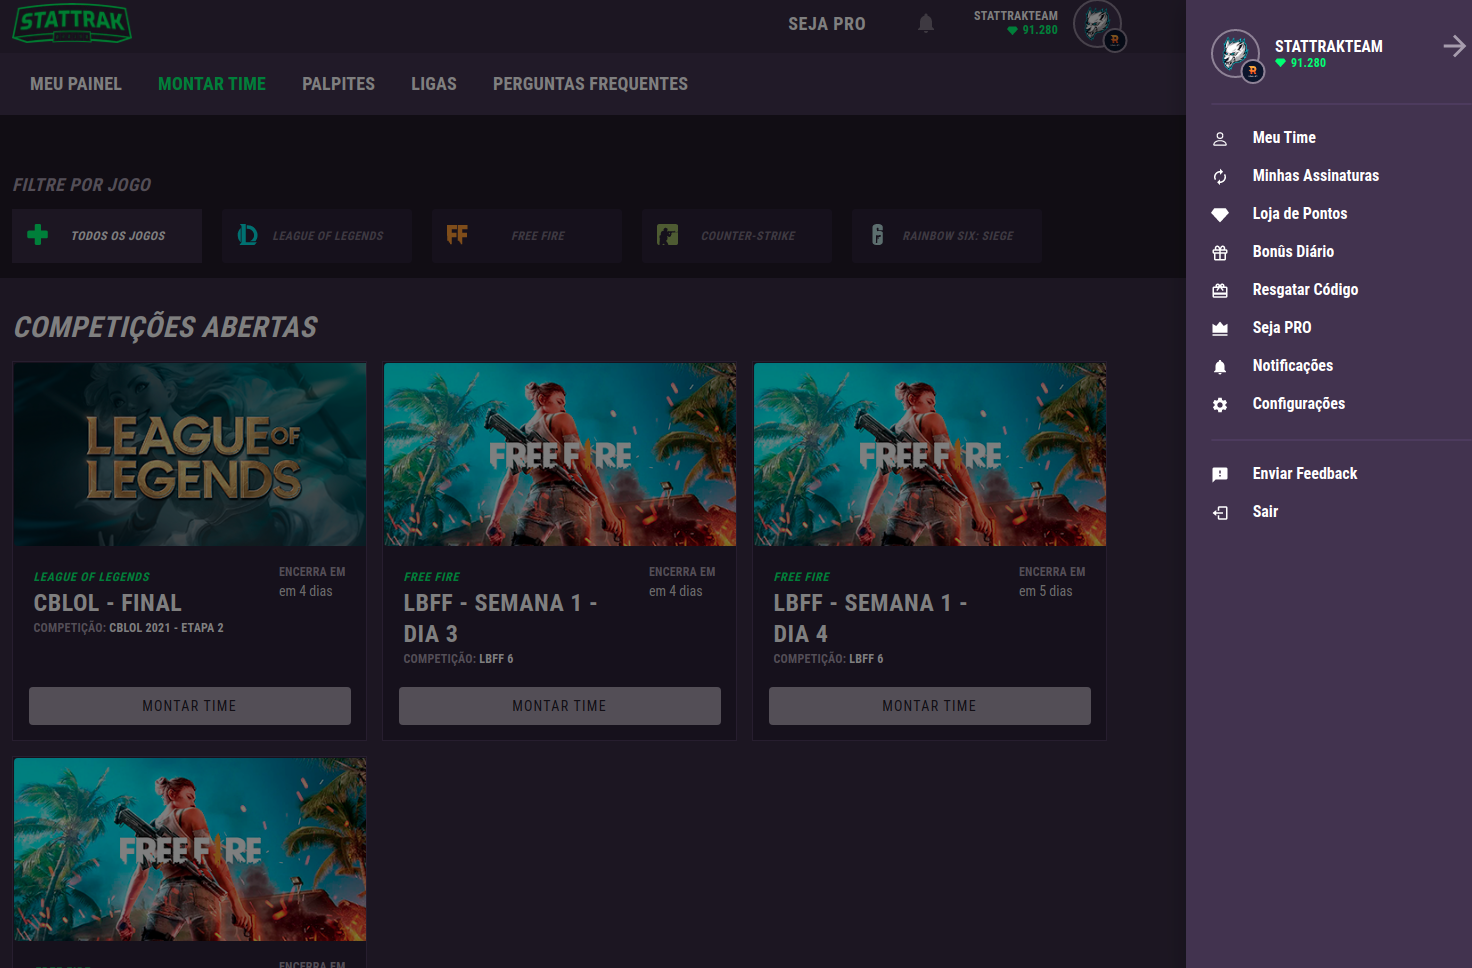
Task: Open the Ligas tab
Action: (434, 84)
